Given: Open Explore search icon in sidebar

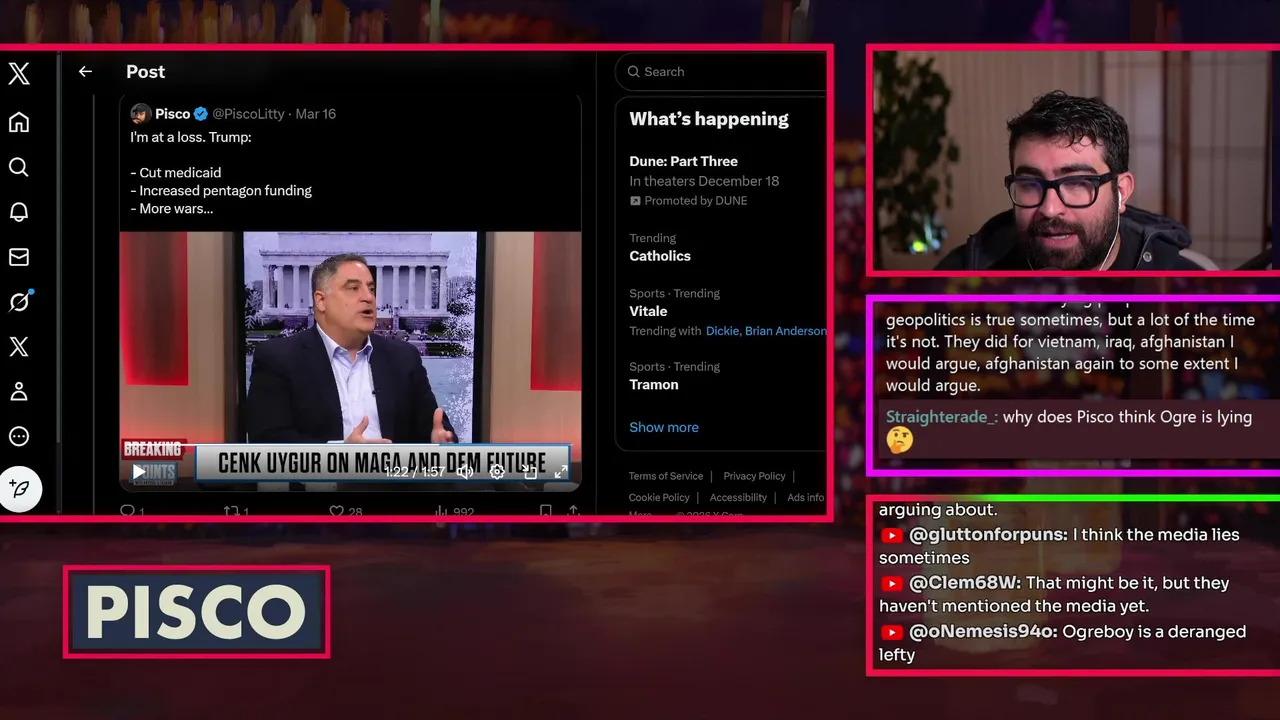Looking at the screenshot, I should pyautogui.click(x=19, y=167).
